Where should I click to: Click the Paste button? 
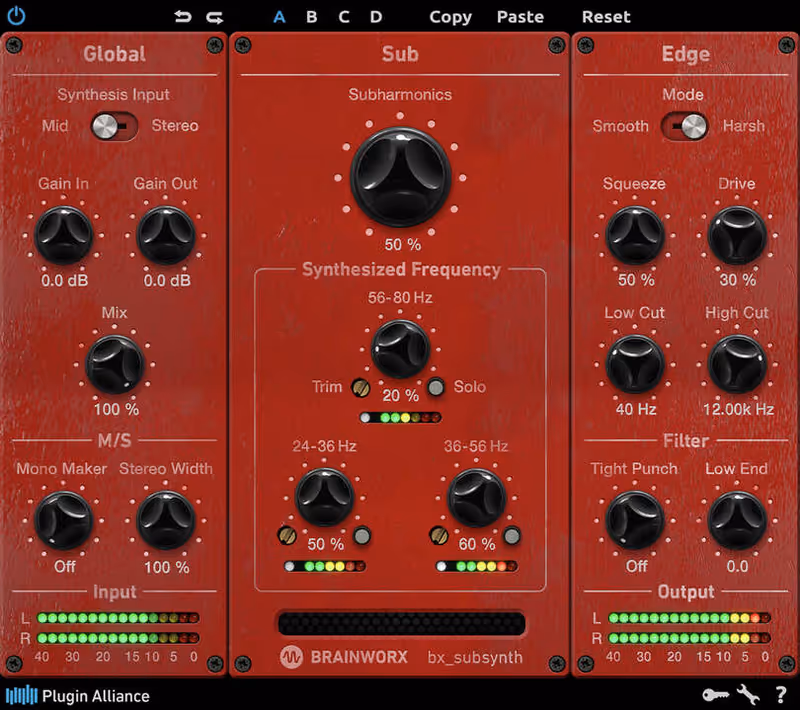coord(520,17)
